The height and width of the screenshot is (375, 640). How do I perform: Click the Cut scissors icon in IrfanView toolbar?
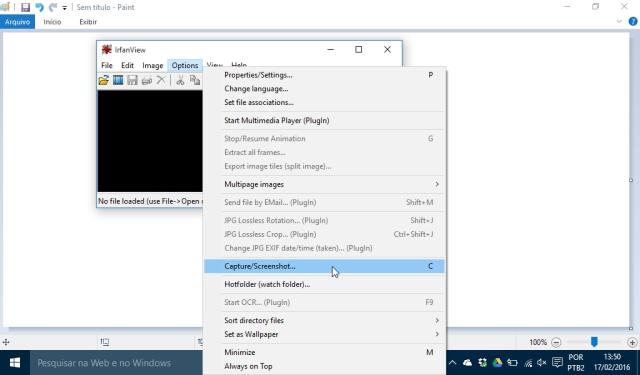point(180,80)
